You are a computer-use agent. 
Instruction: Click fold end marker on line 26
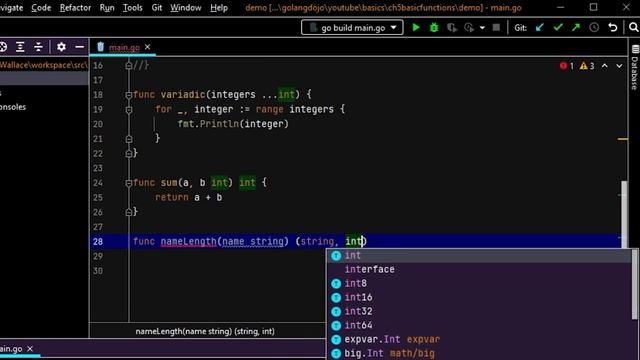pyautogui.click(x=129, y=212)
